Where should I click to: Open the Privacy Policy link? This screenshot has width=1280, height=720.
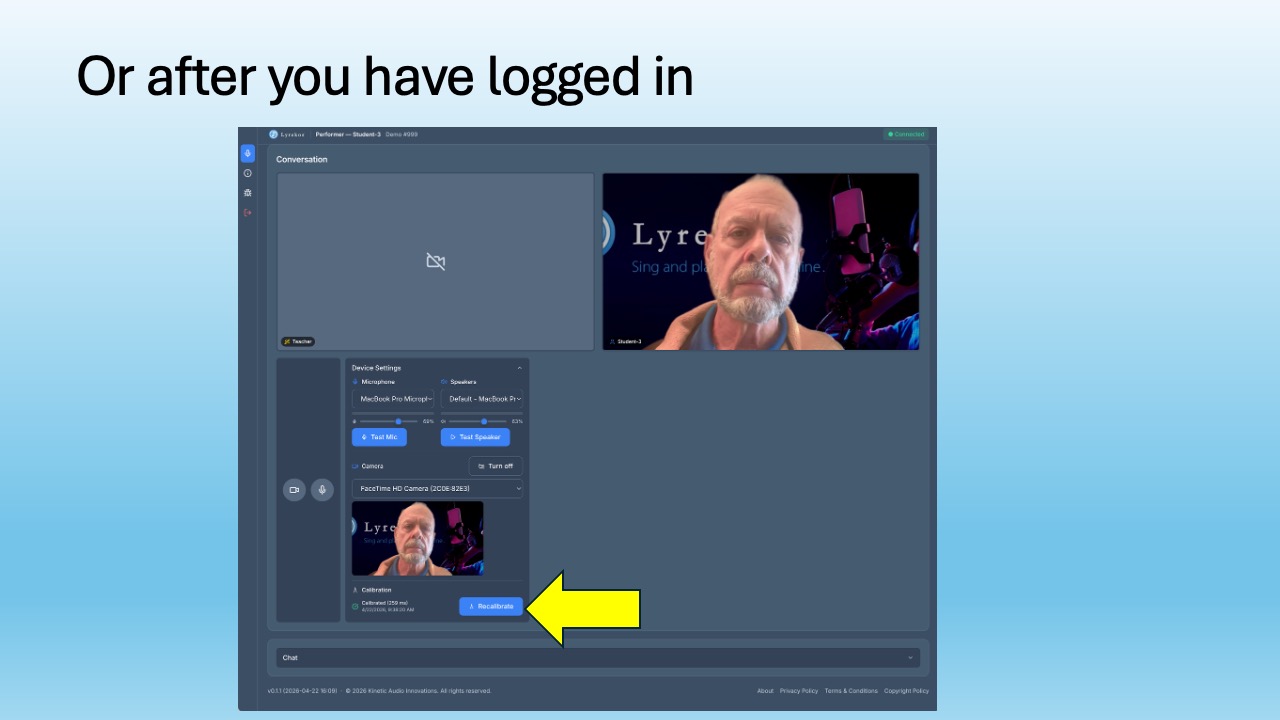(x=798, y=691)
